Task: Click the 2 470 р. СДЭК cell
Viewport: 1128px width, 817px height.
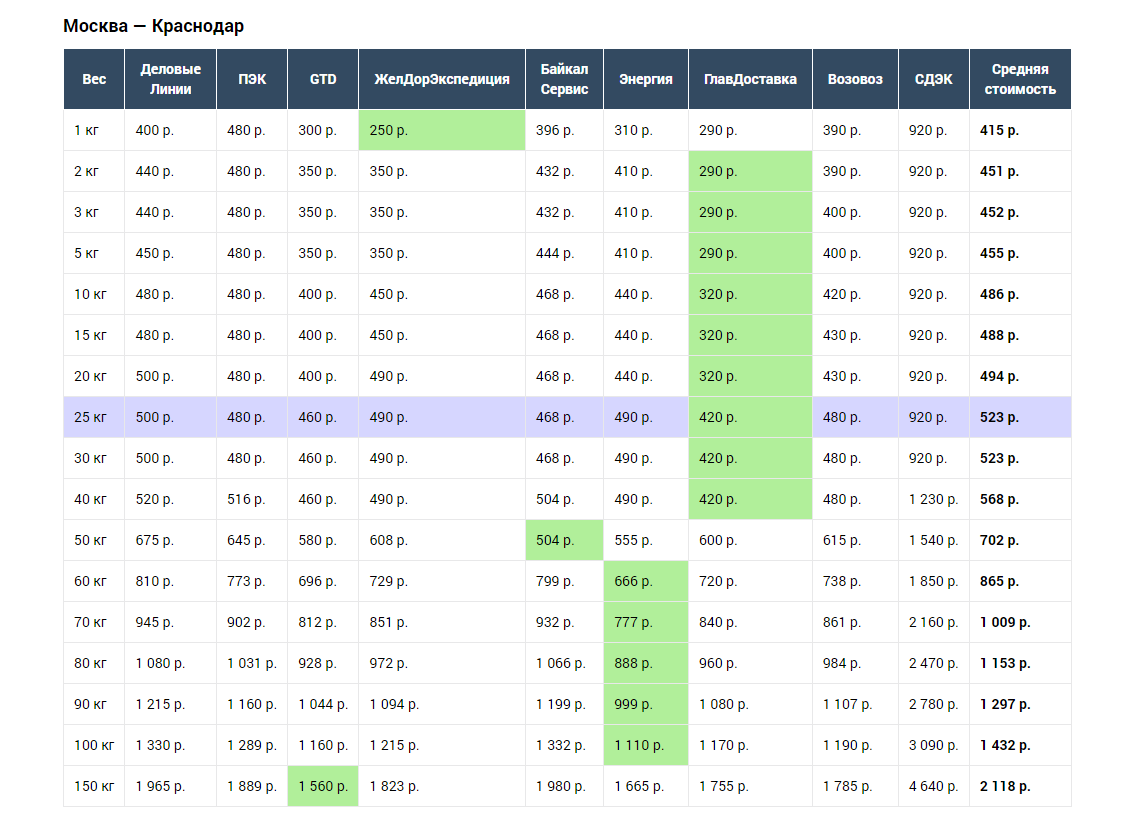Action: (x=933, y=663)
